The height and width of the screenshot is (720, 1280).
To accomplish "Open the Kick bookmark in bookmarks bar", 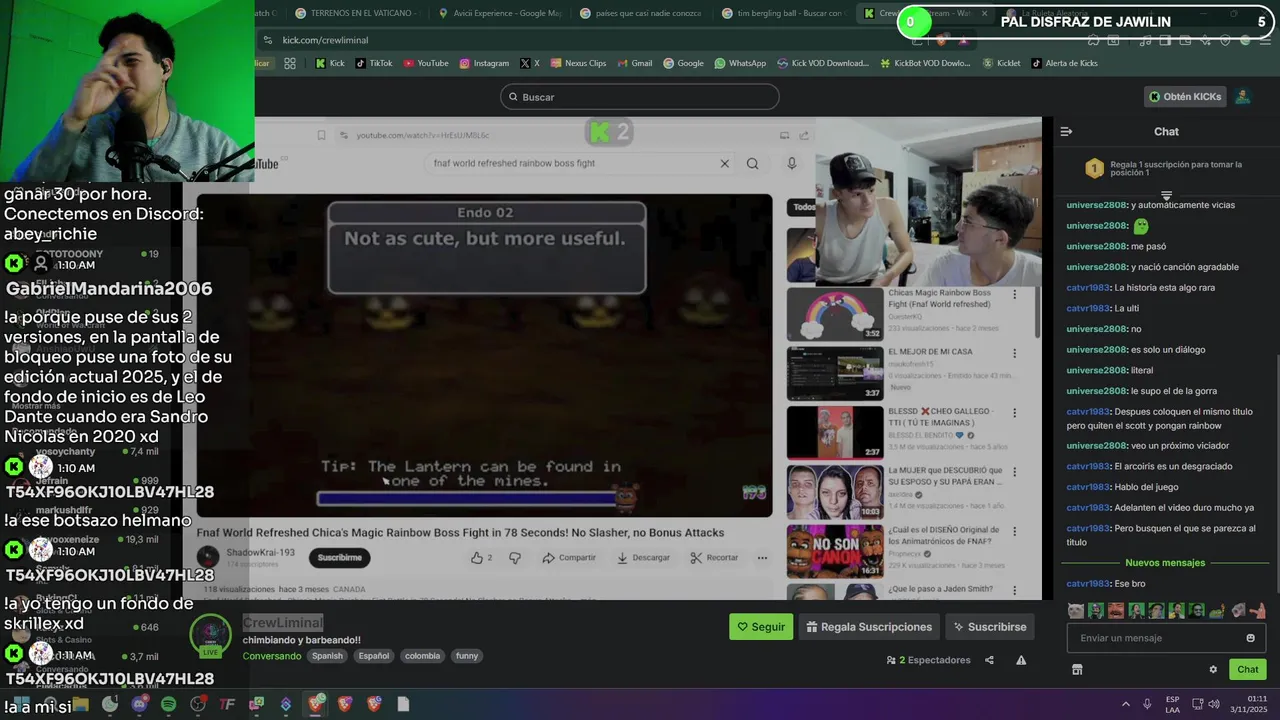I will pyautogui.click(x=329, y=63).
